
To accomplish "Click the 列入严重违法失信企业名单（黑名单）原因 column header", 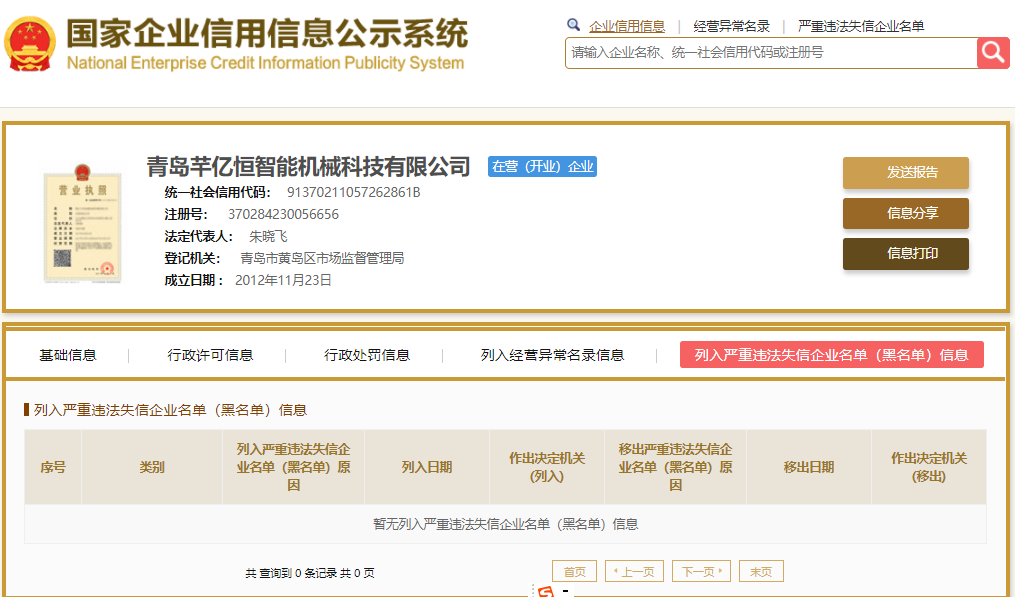I will click(293, 467).
